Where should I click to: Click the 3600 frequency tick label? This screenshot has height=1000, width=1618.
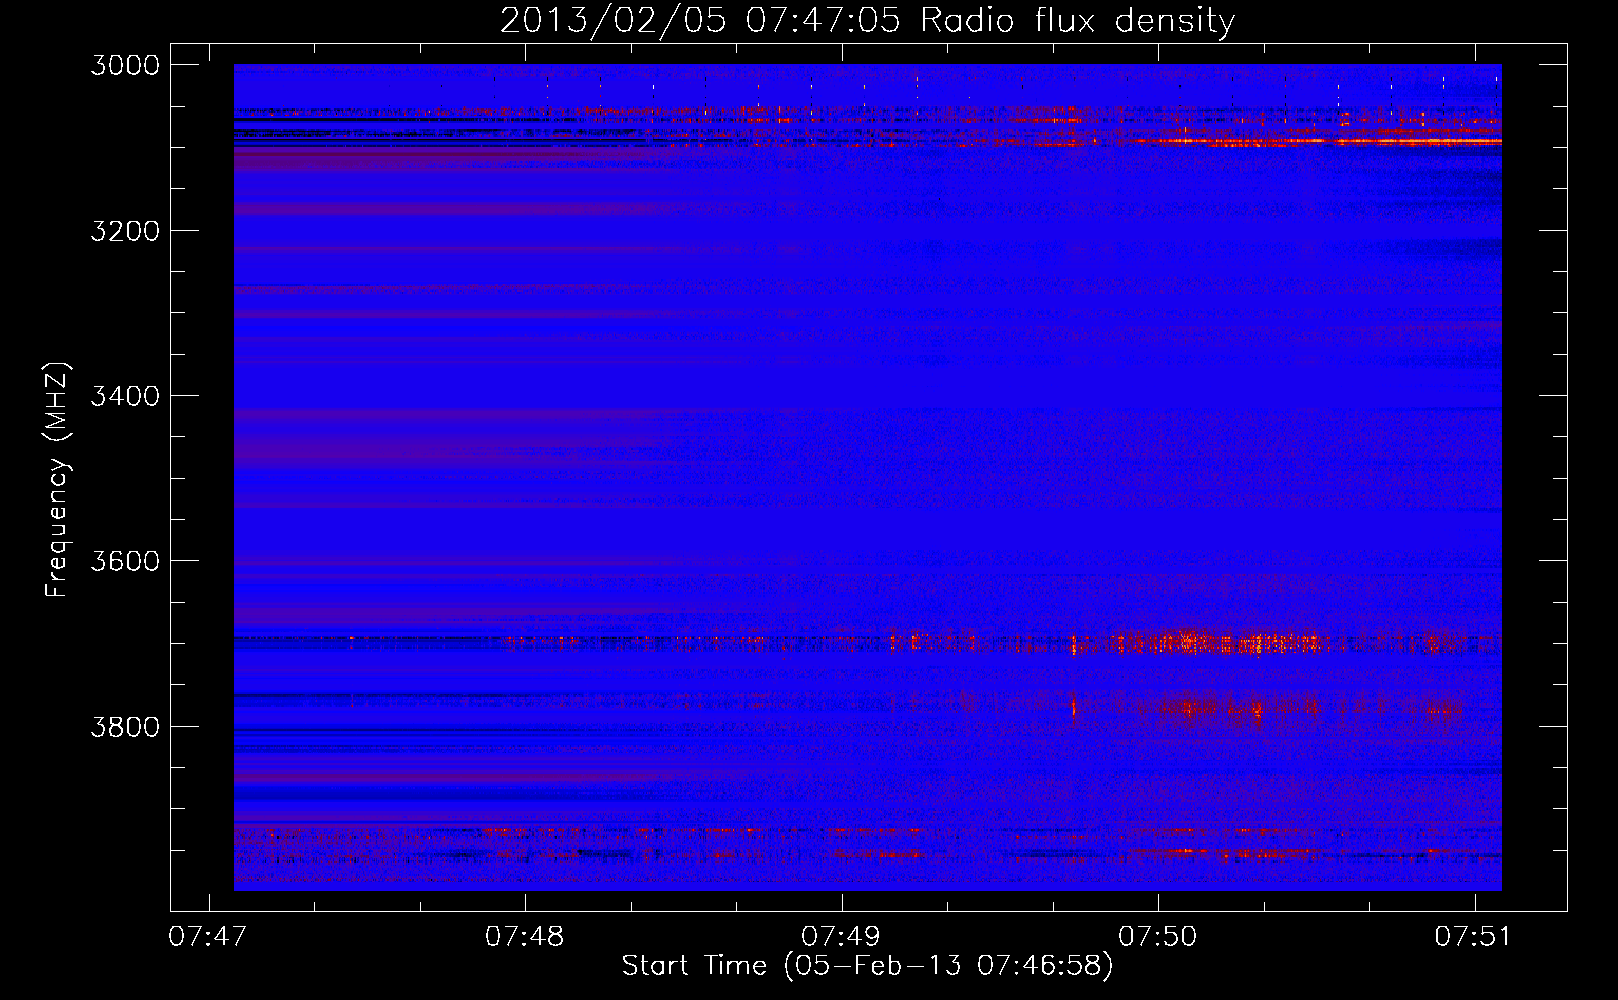[x=125, y=561]
